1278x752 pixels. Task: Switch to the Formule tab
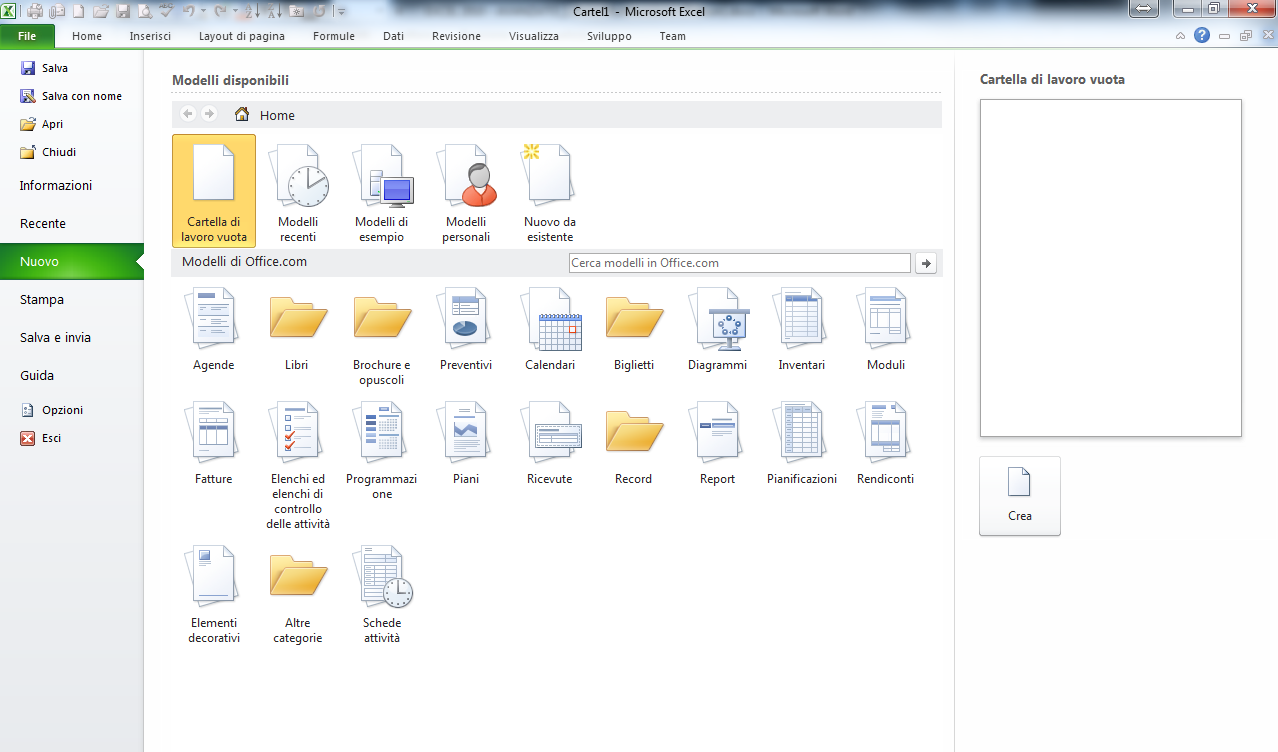(334, 36)
